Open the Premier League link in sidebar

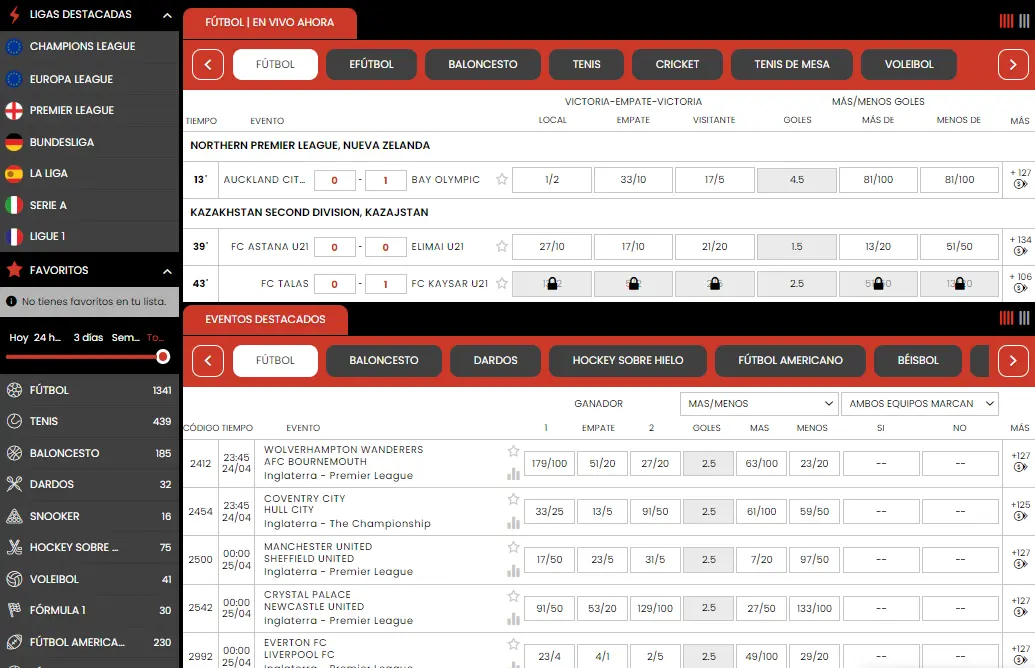72,110
